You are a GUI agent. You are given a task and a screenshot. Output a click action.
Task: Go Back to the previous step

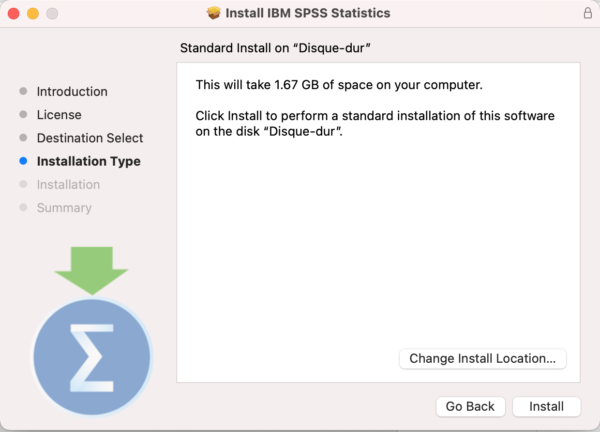[470, 406]
